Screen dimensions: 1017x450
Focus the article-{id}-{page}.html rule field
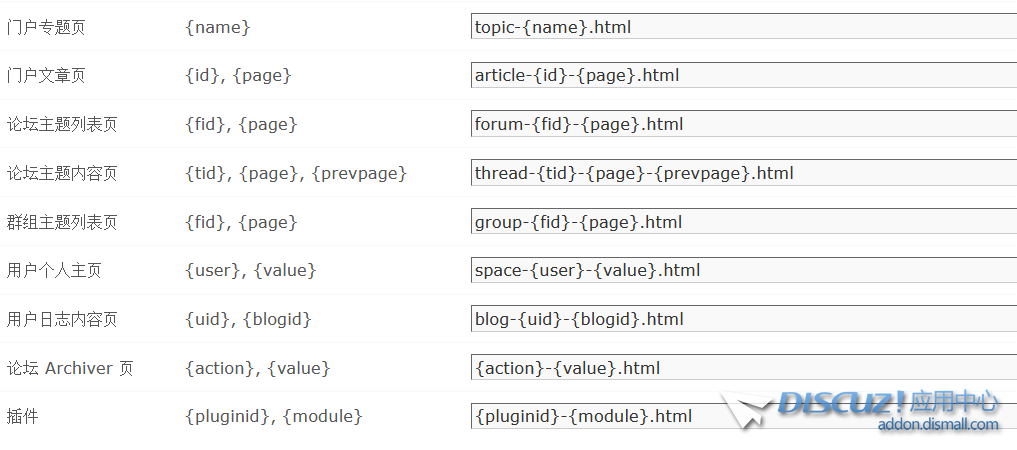(744, 75)
